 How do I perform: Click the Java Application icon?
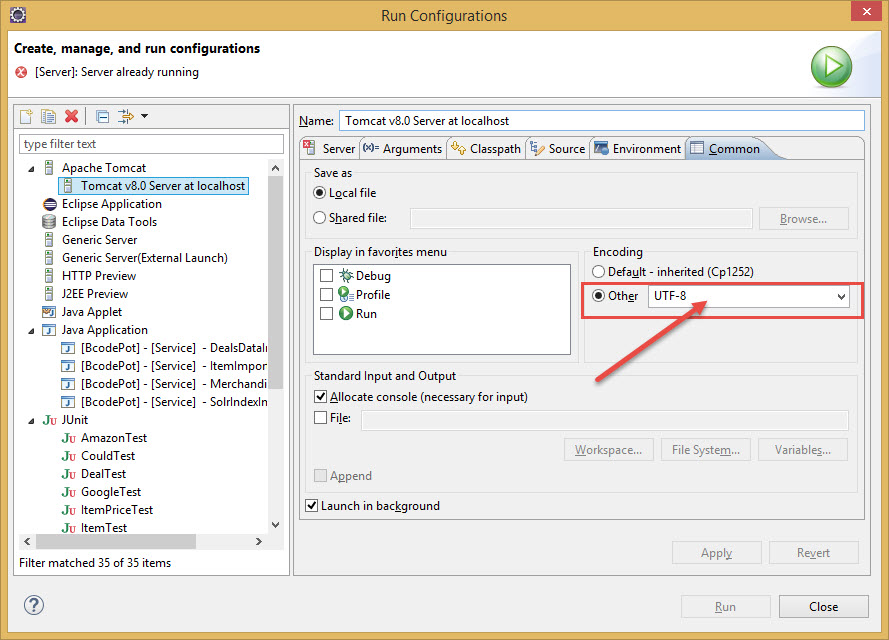click(x=49, y=330)
